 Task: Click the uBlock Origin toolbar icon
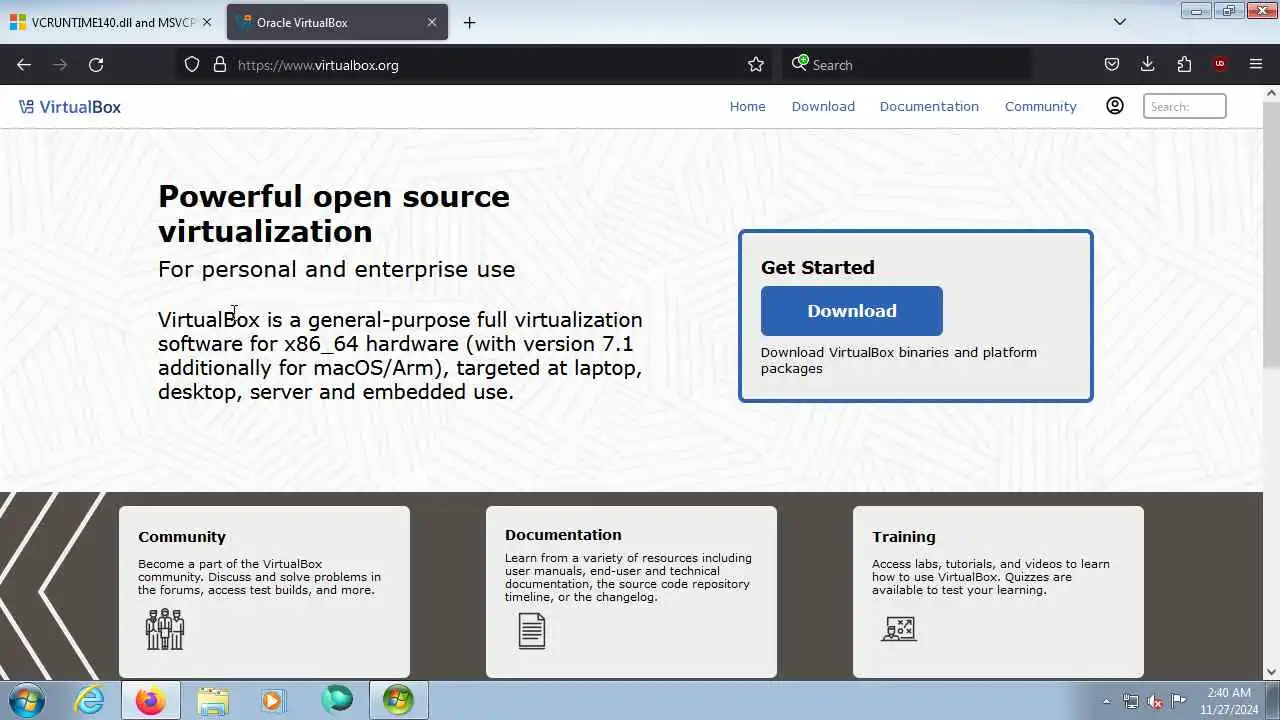point(1220,65)
